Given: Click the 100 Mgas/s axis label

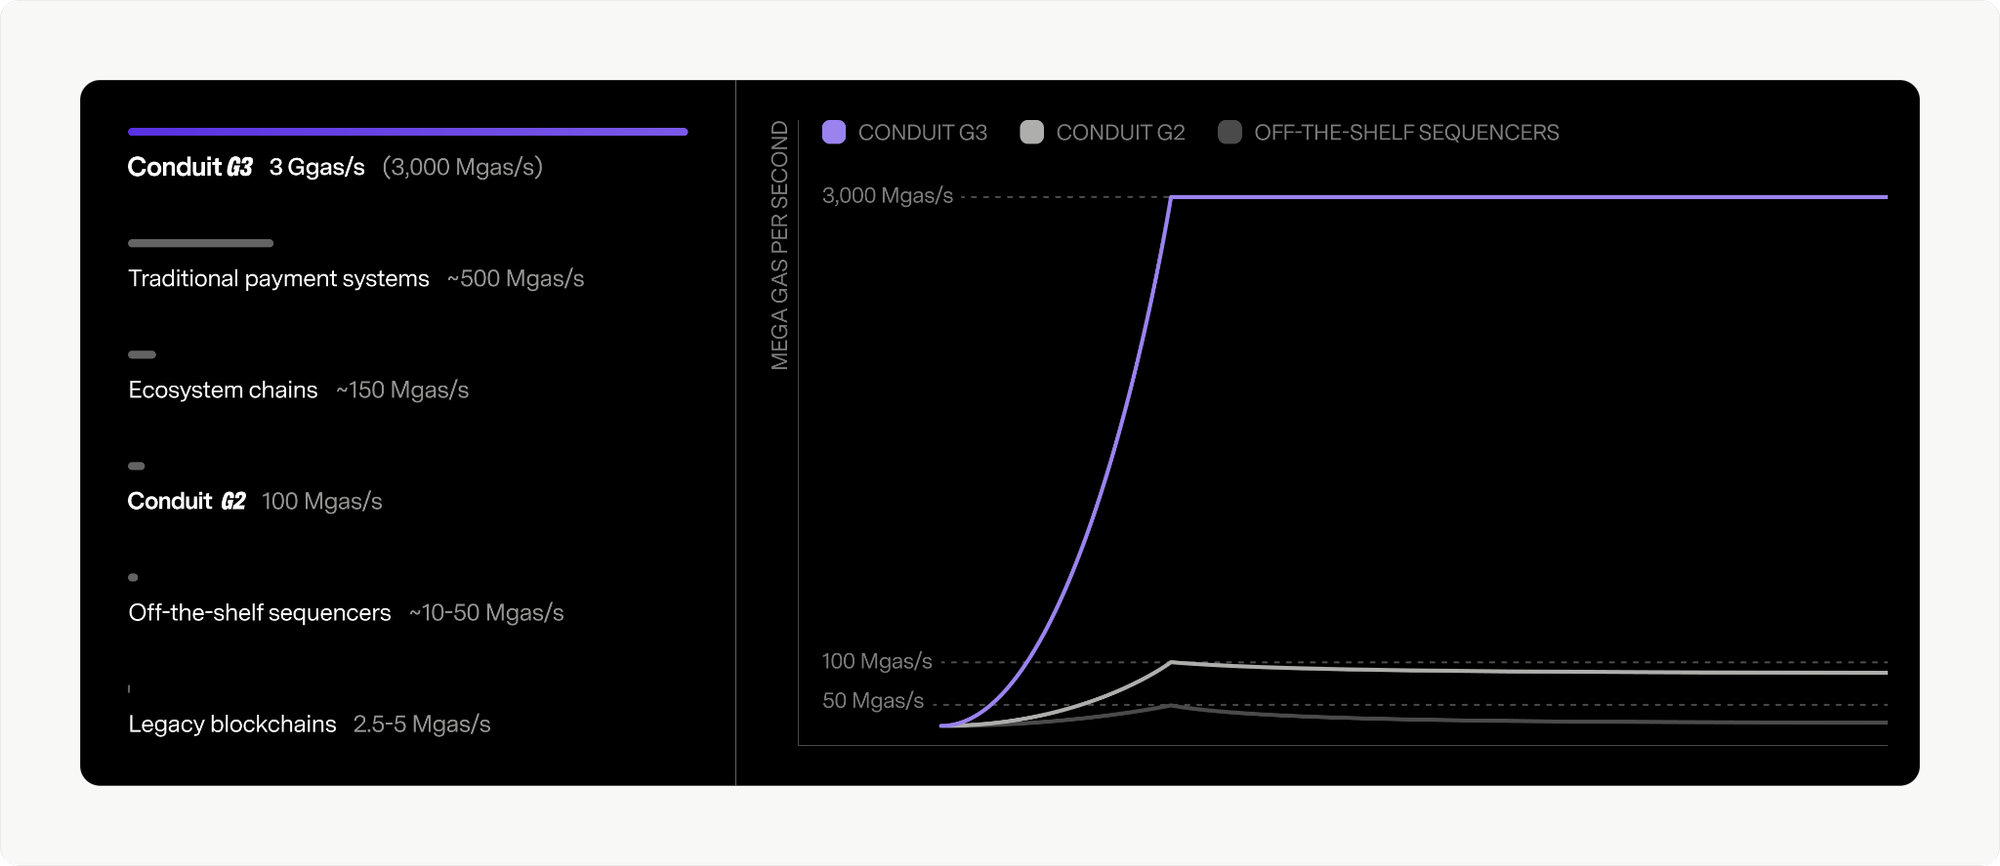Looking at the screenshot, I should [876, 661].
